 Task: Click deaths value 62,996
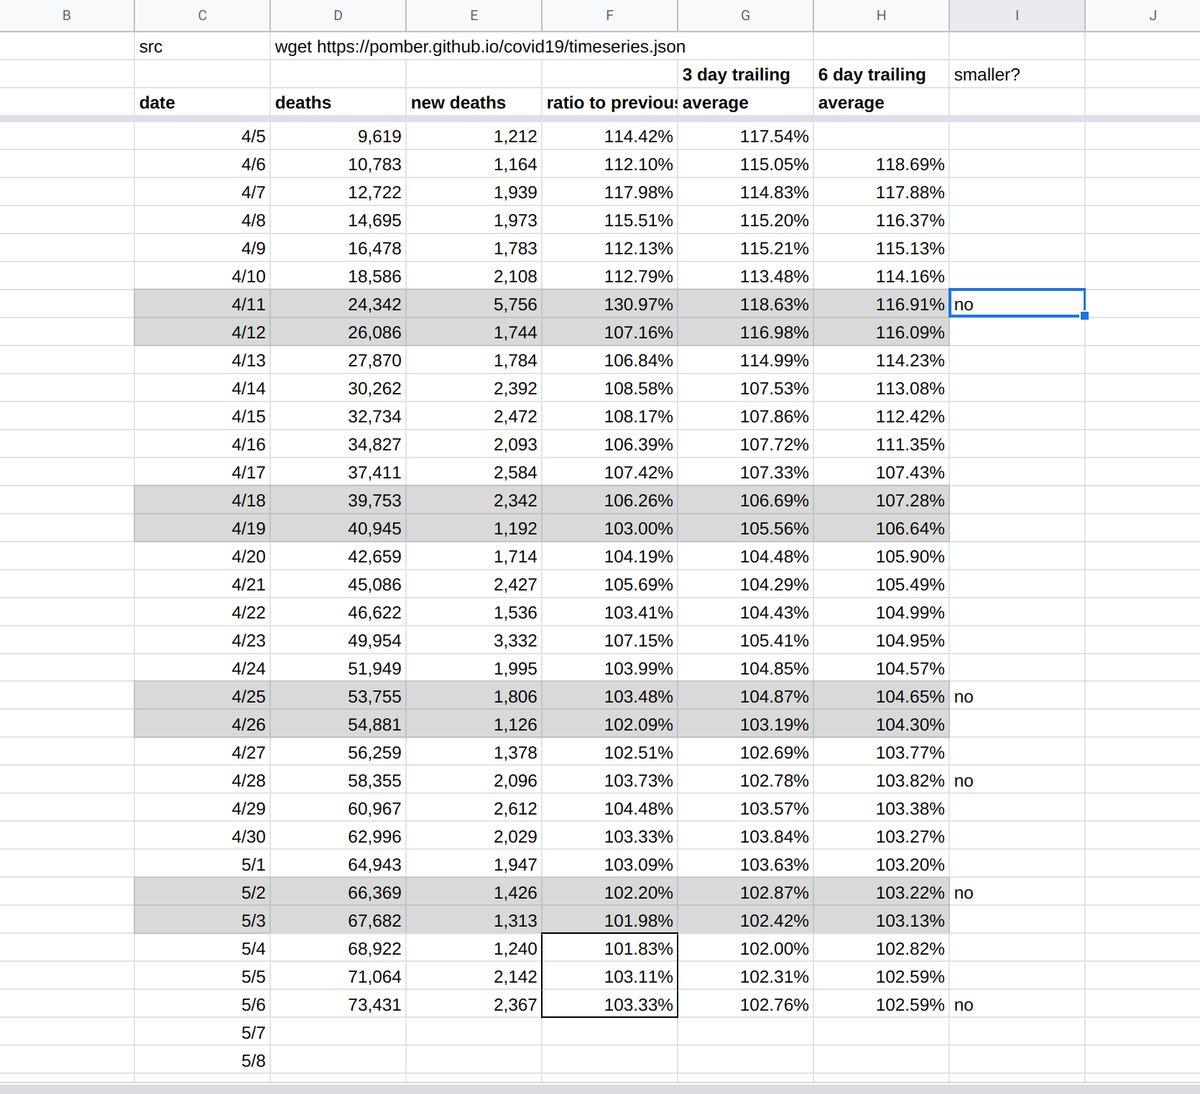(x=338, y=836)
